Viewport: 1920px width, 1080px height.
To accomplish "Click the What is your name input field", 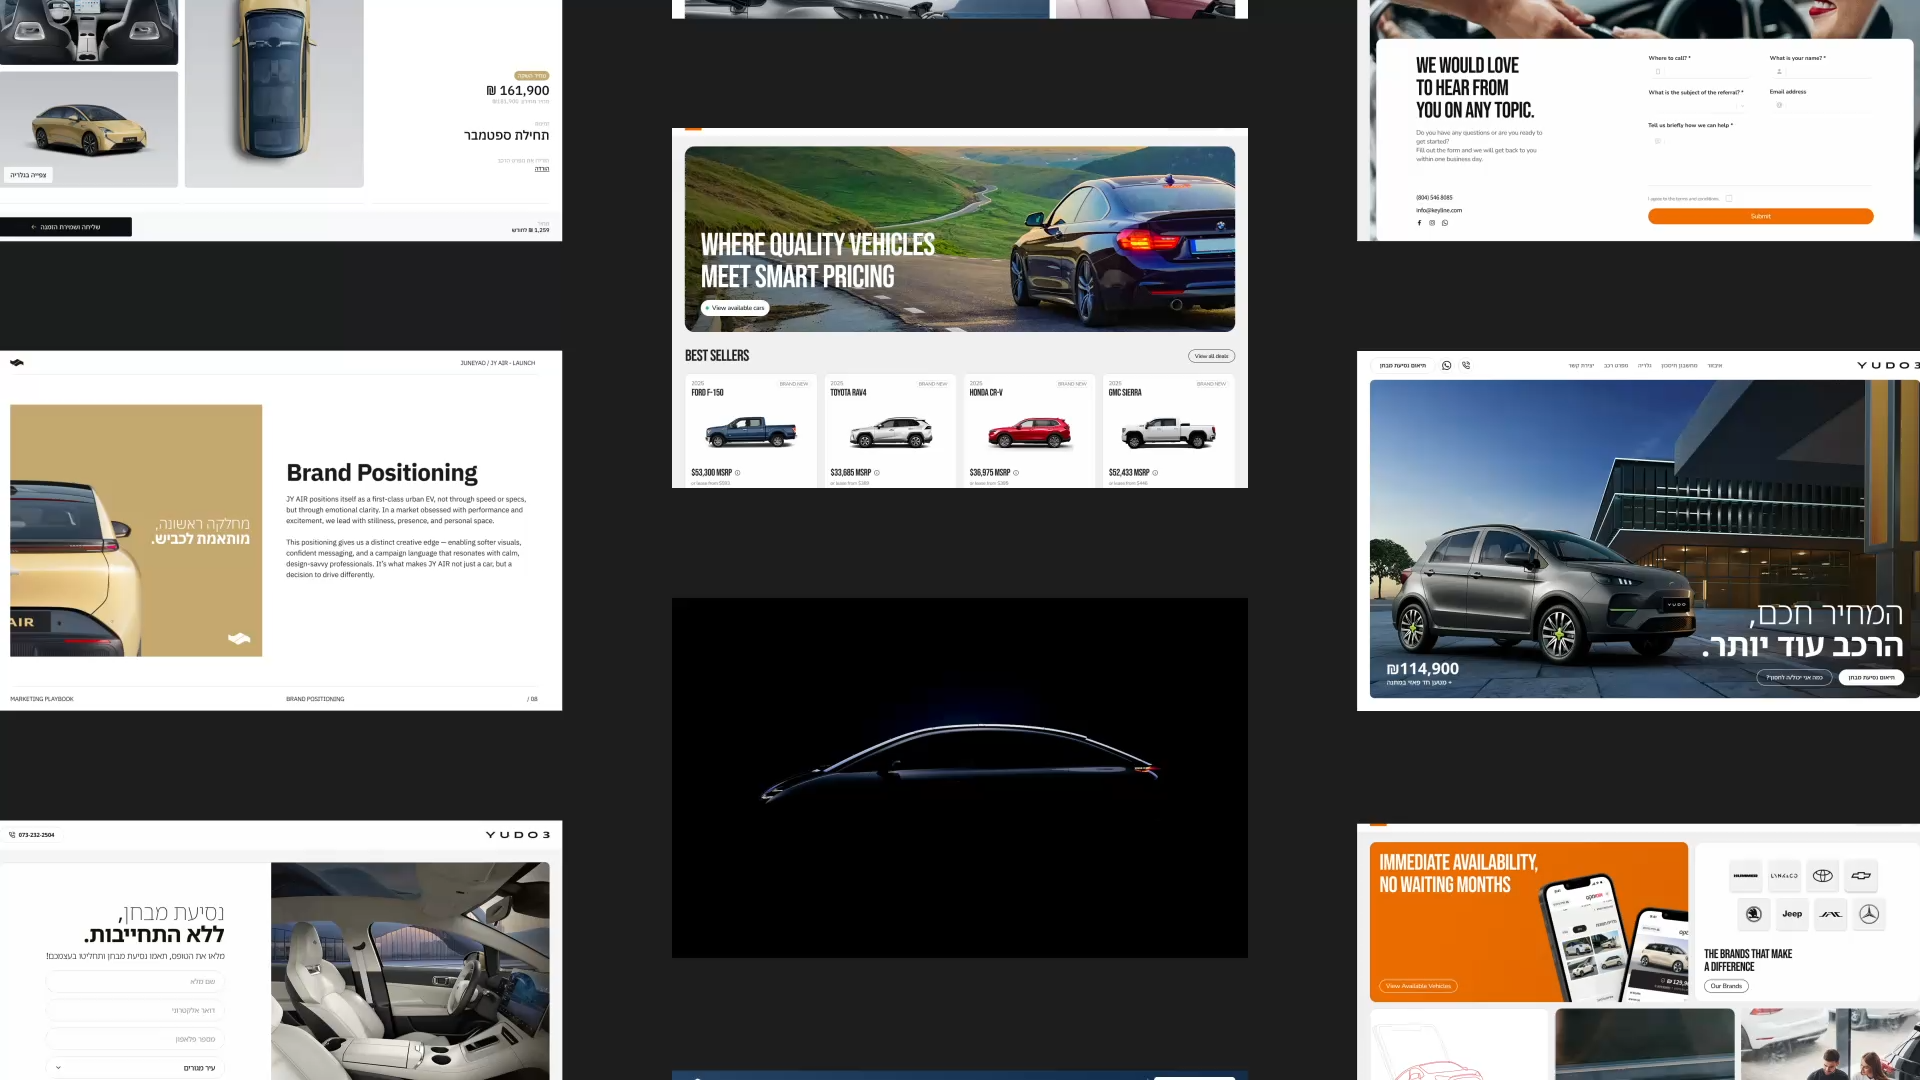I will point(1821,72).
